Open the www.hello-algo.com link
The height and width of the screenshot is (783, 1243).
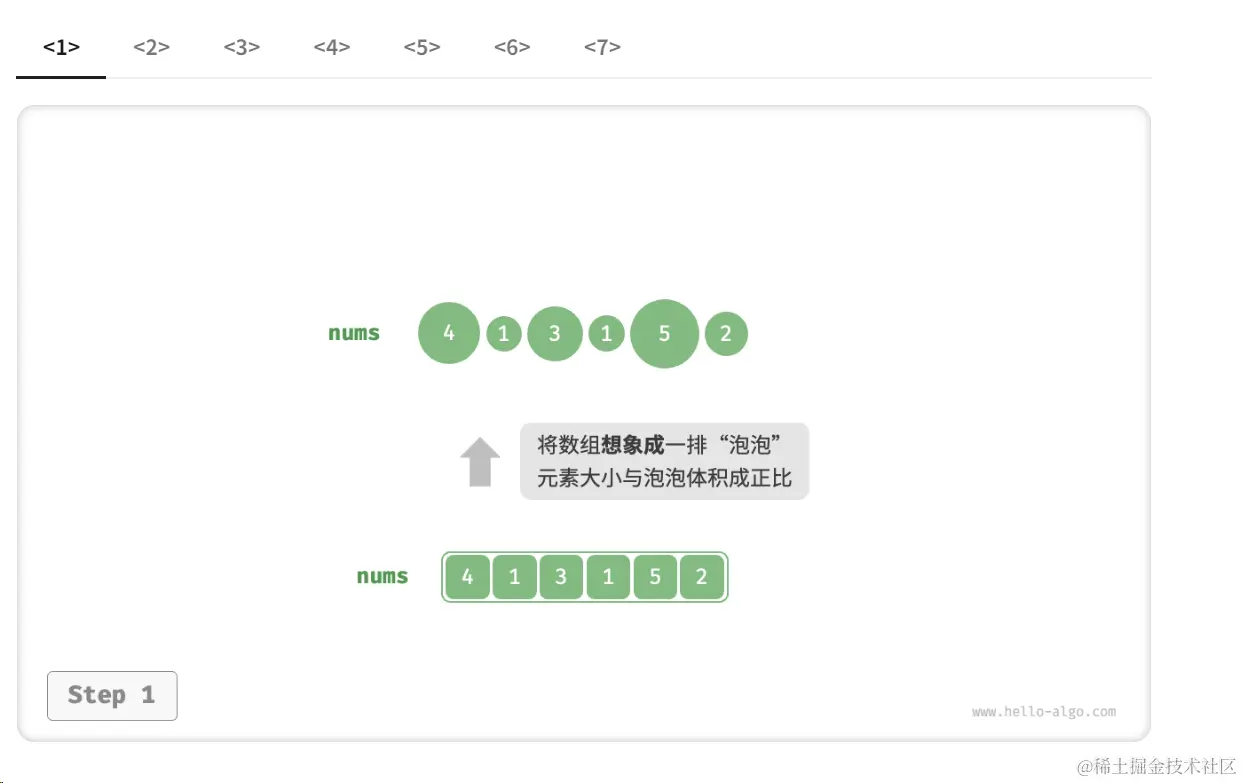pyautogui.click(x=1045, y=712)
